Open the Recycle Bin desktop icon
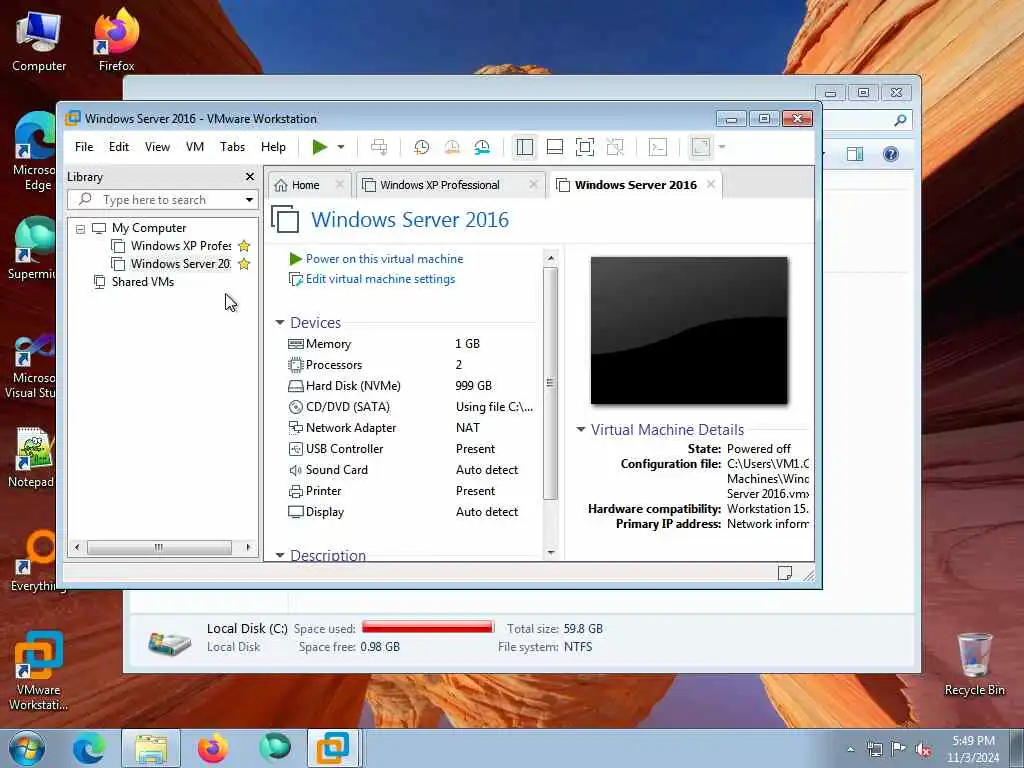This screenshot has width=1024, height=768. 974,665
